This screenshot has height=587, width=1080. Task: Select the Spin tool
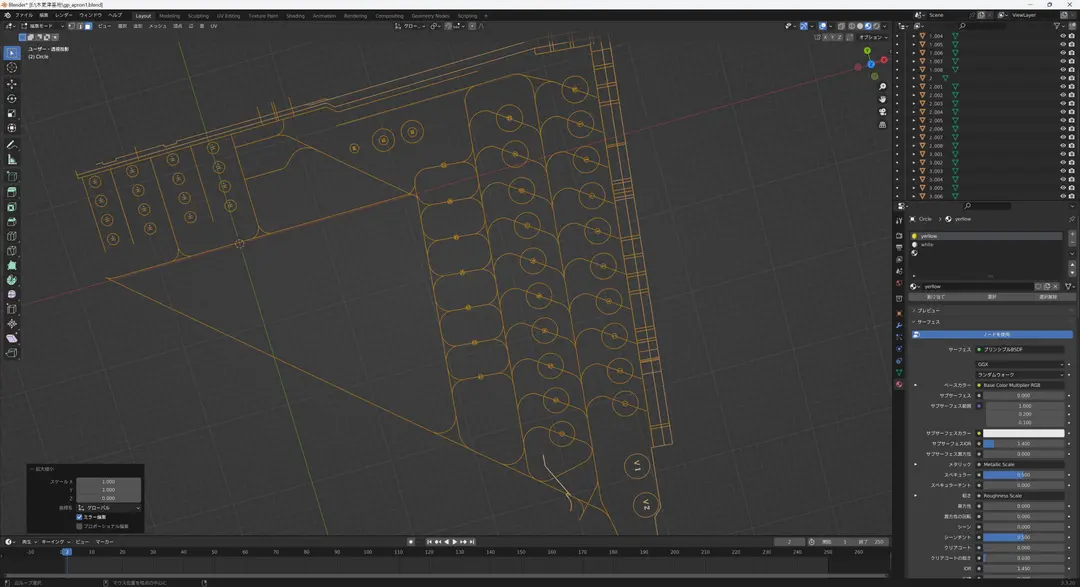click(12, 280)
